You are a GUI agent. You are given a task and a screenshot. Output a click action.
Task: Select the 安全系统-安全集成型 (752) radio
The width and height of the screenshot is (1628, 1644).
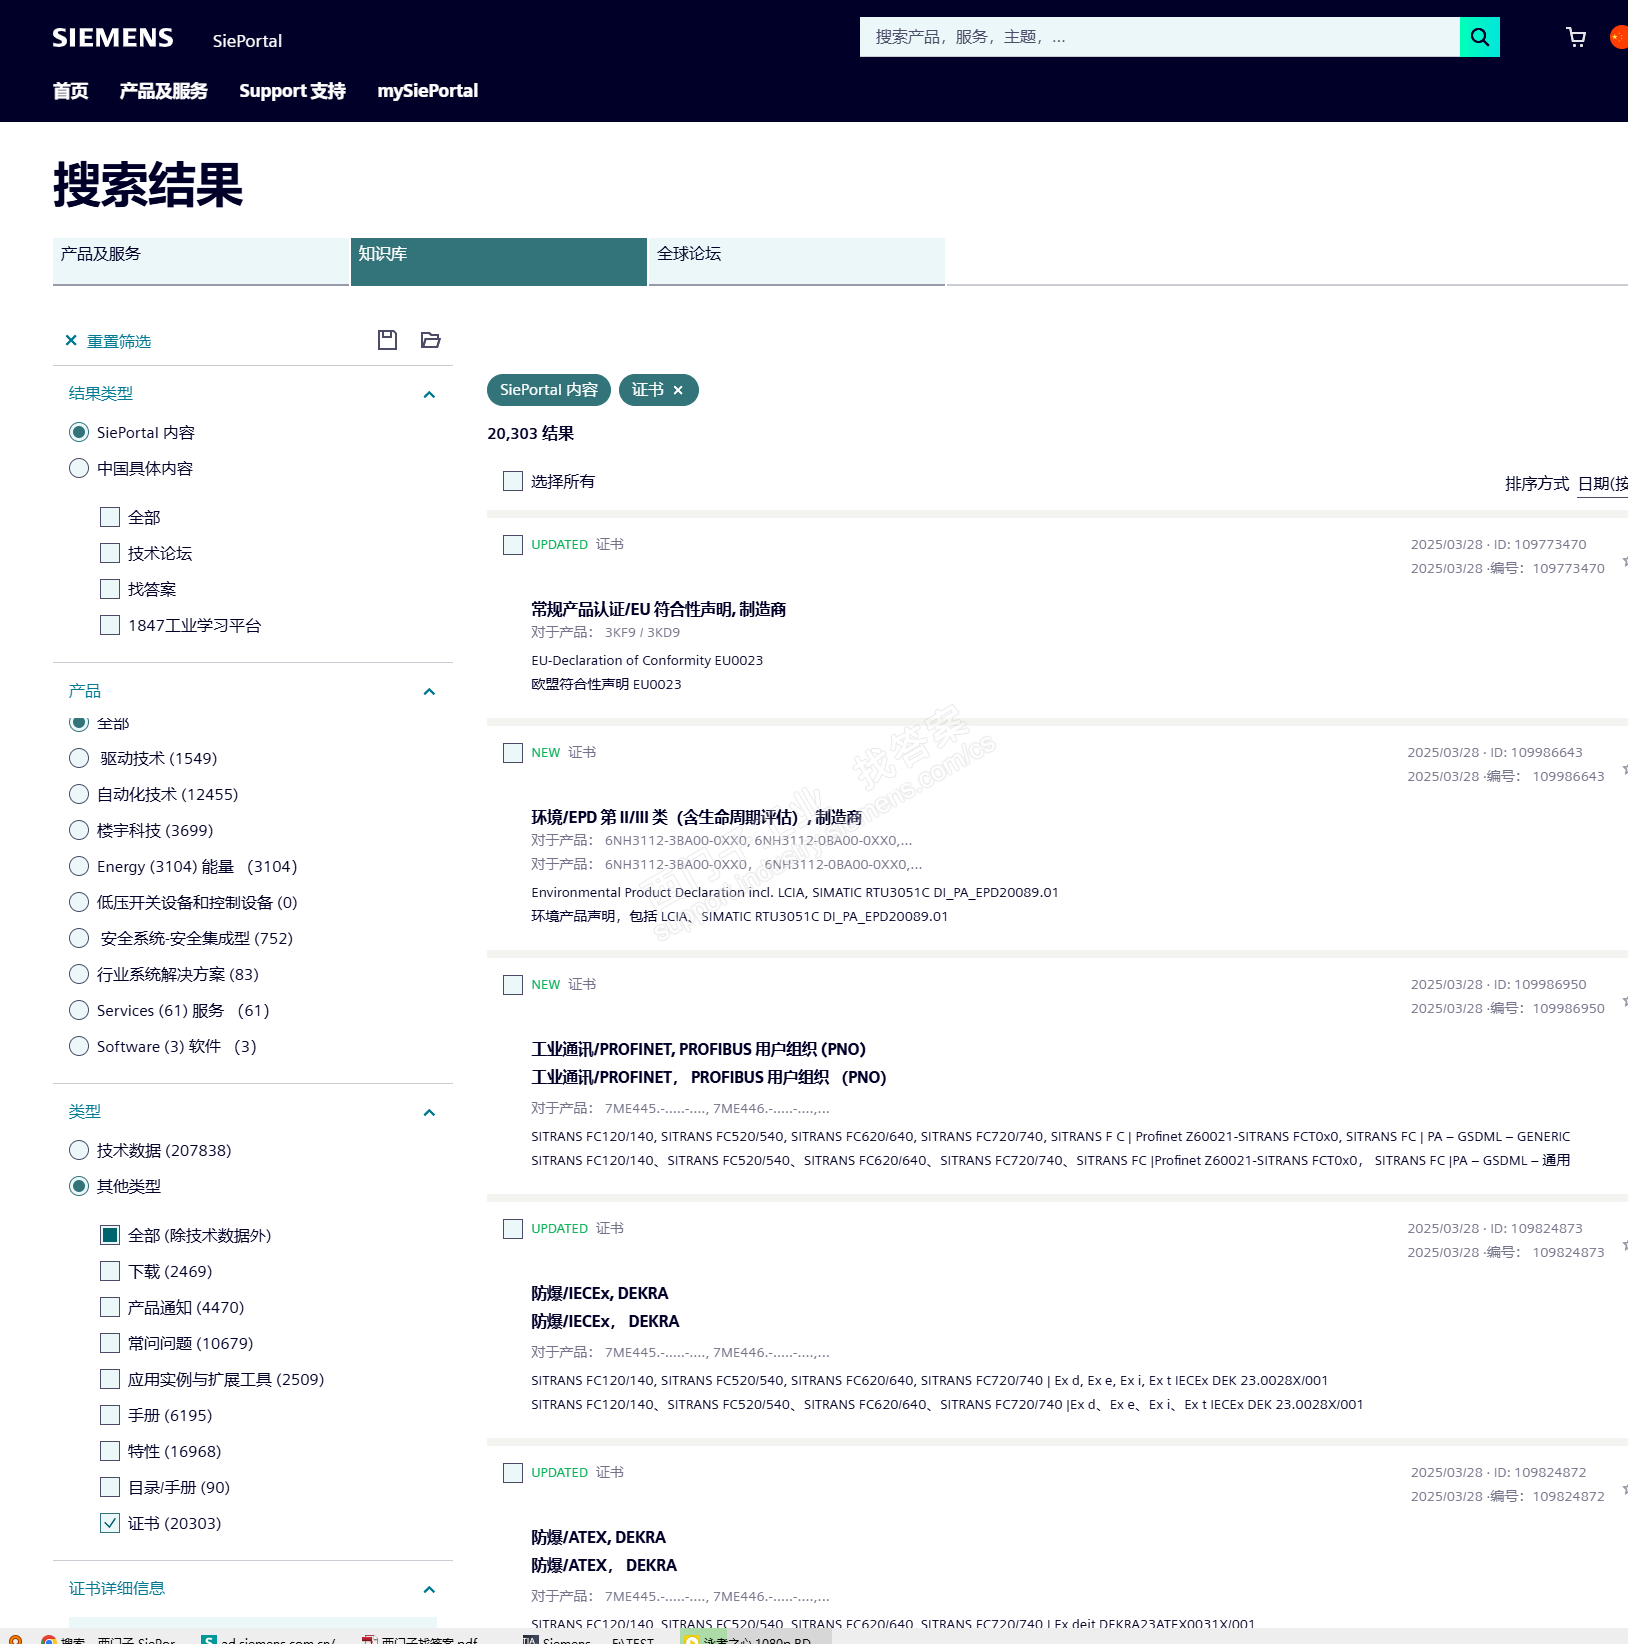[79, 938]
